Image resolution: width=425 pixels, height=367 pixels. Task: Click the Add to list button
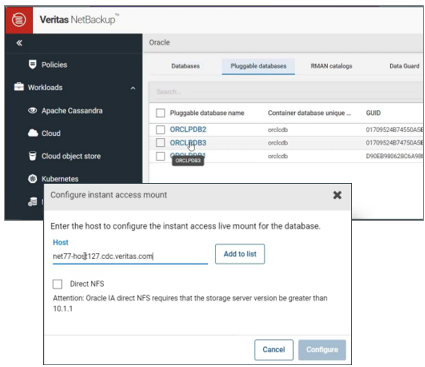(x=240, y=254)
